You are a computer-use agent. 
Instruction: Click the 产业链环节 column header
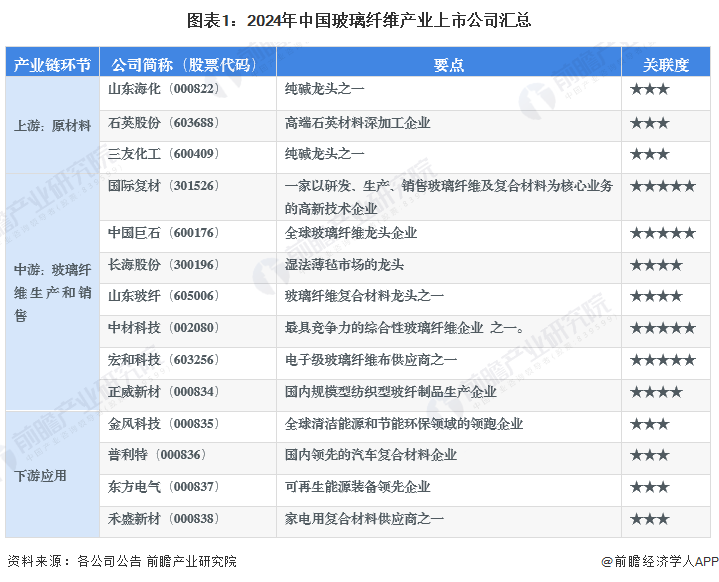(52, 65)
